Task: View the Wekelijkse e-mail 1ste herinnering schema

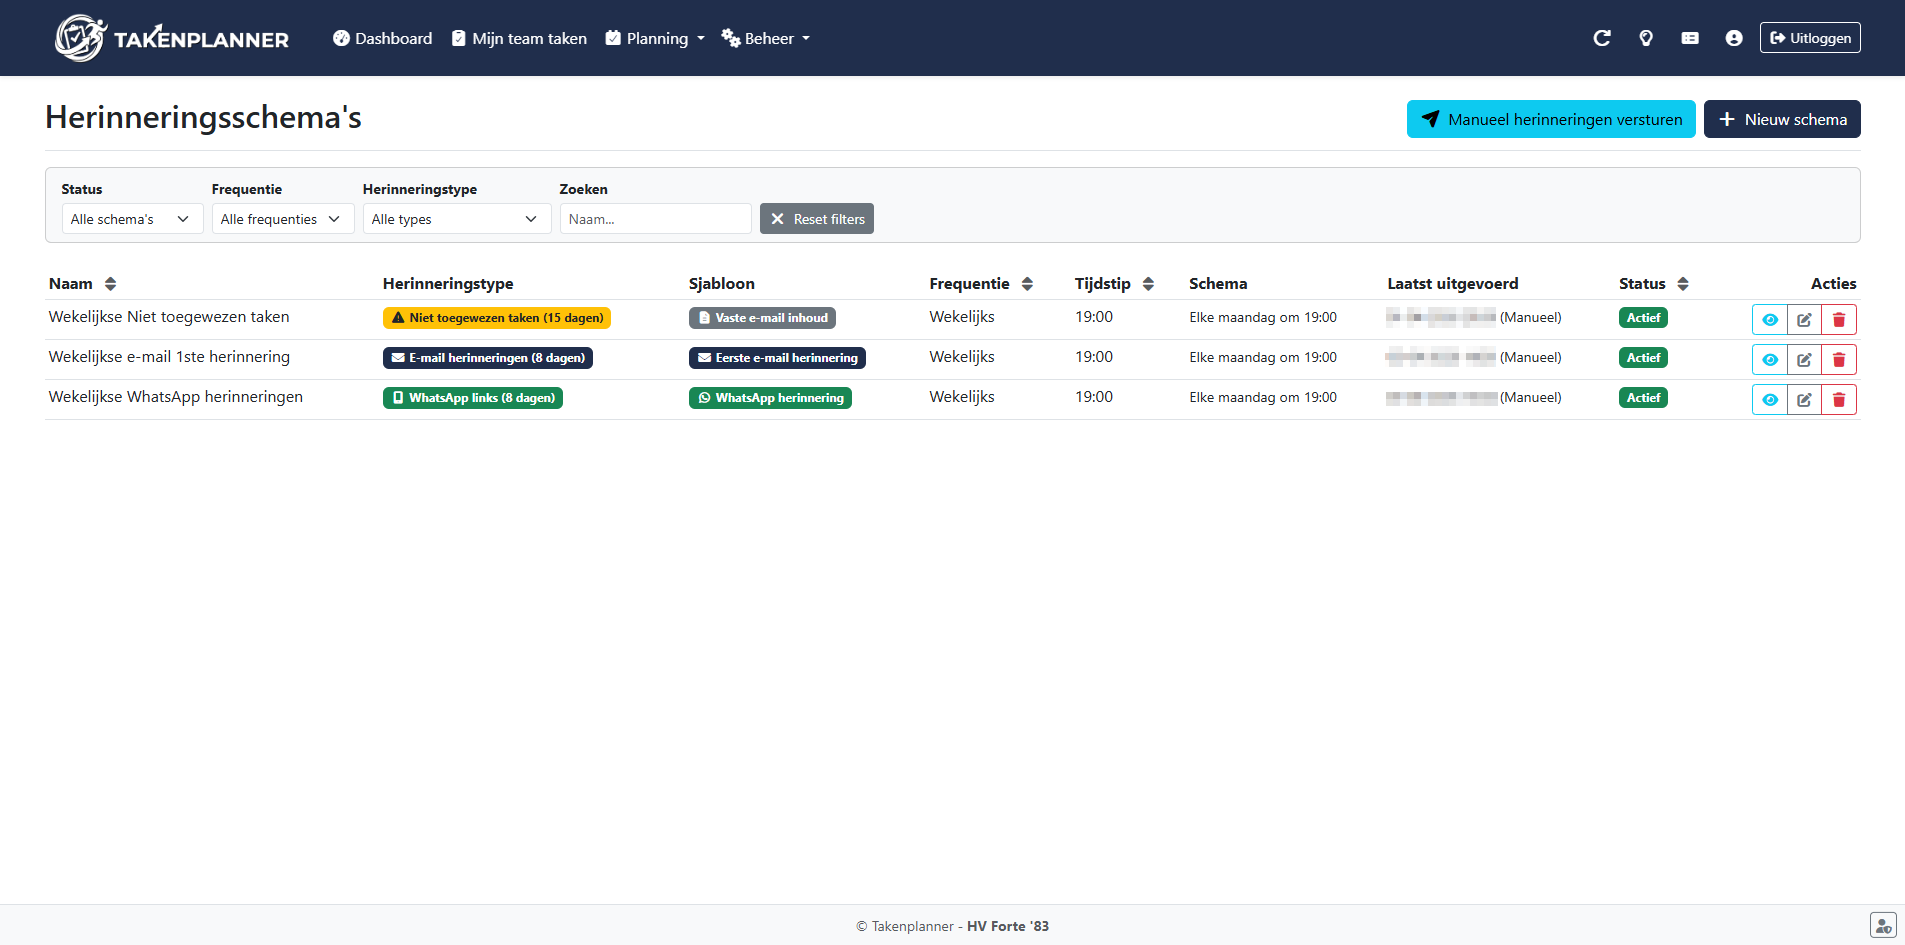Action: pos(1769,360)
